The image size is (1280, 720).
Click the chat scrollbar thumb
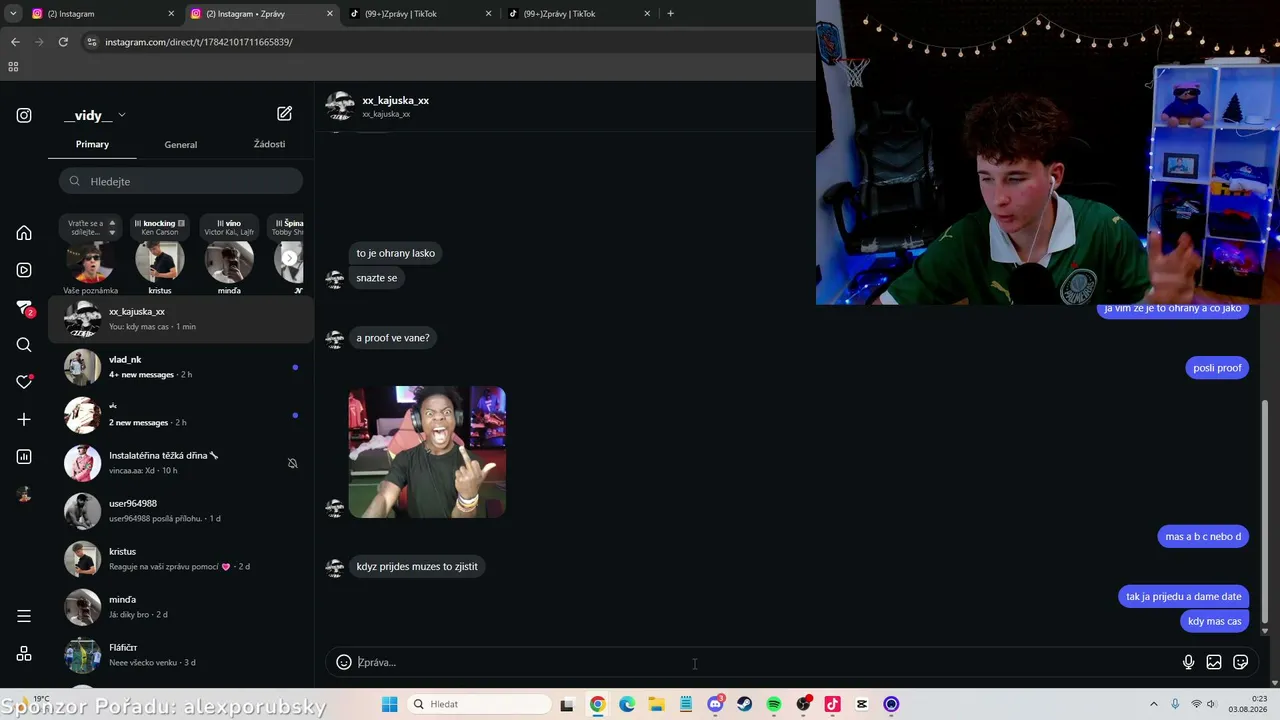pyautogui.click(x=1265, y=511)
